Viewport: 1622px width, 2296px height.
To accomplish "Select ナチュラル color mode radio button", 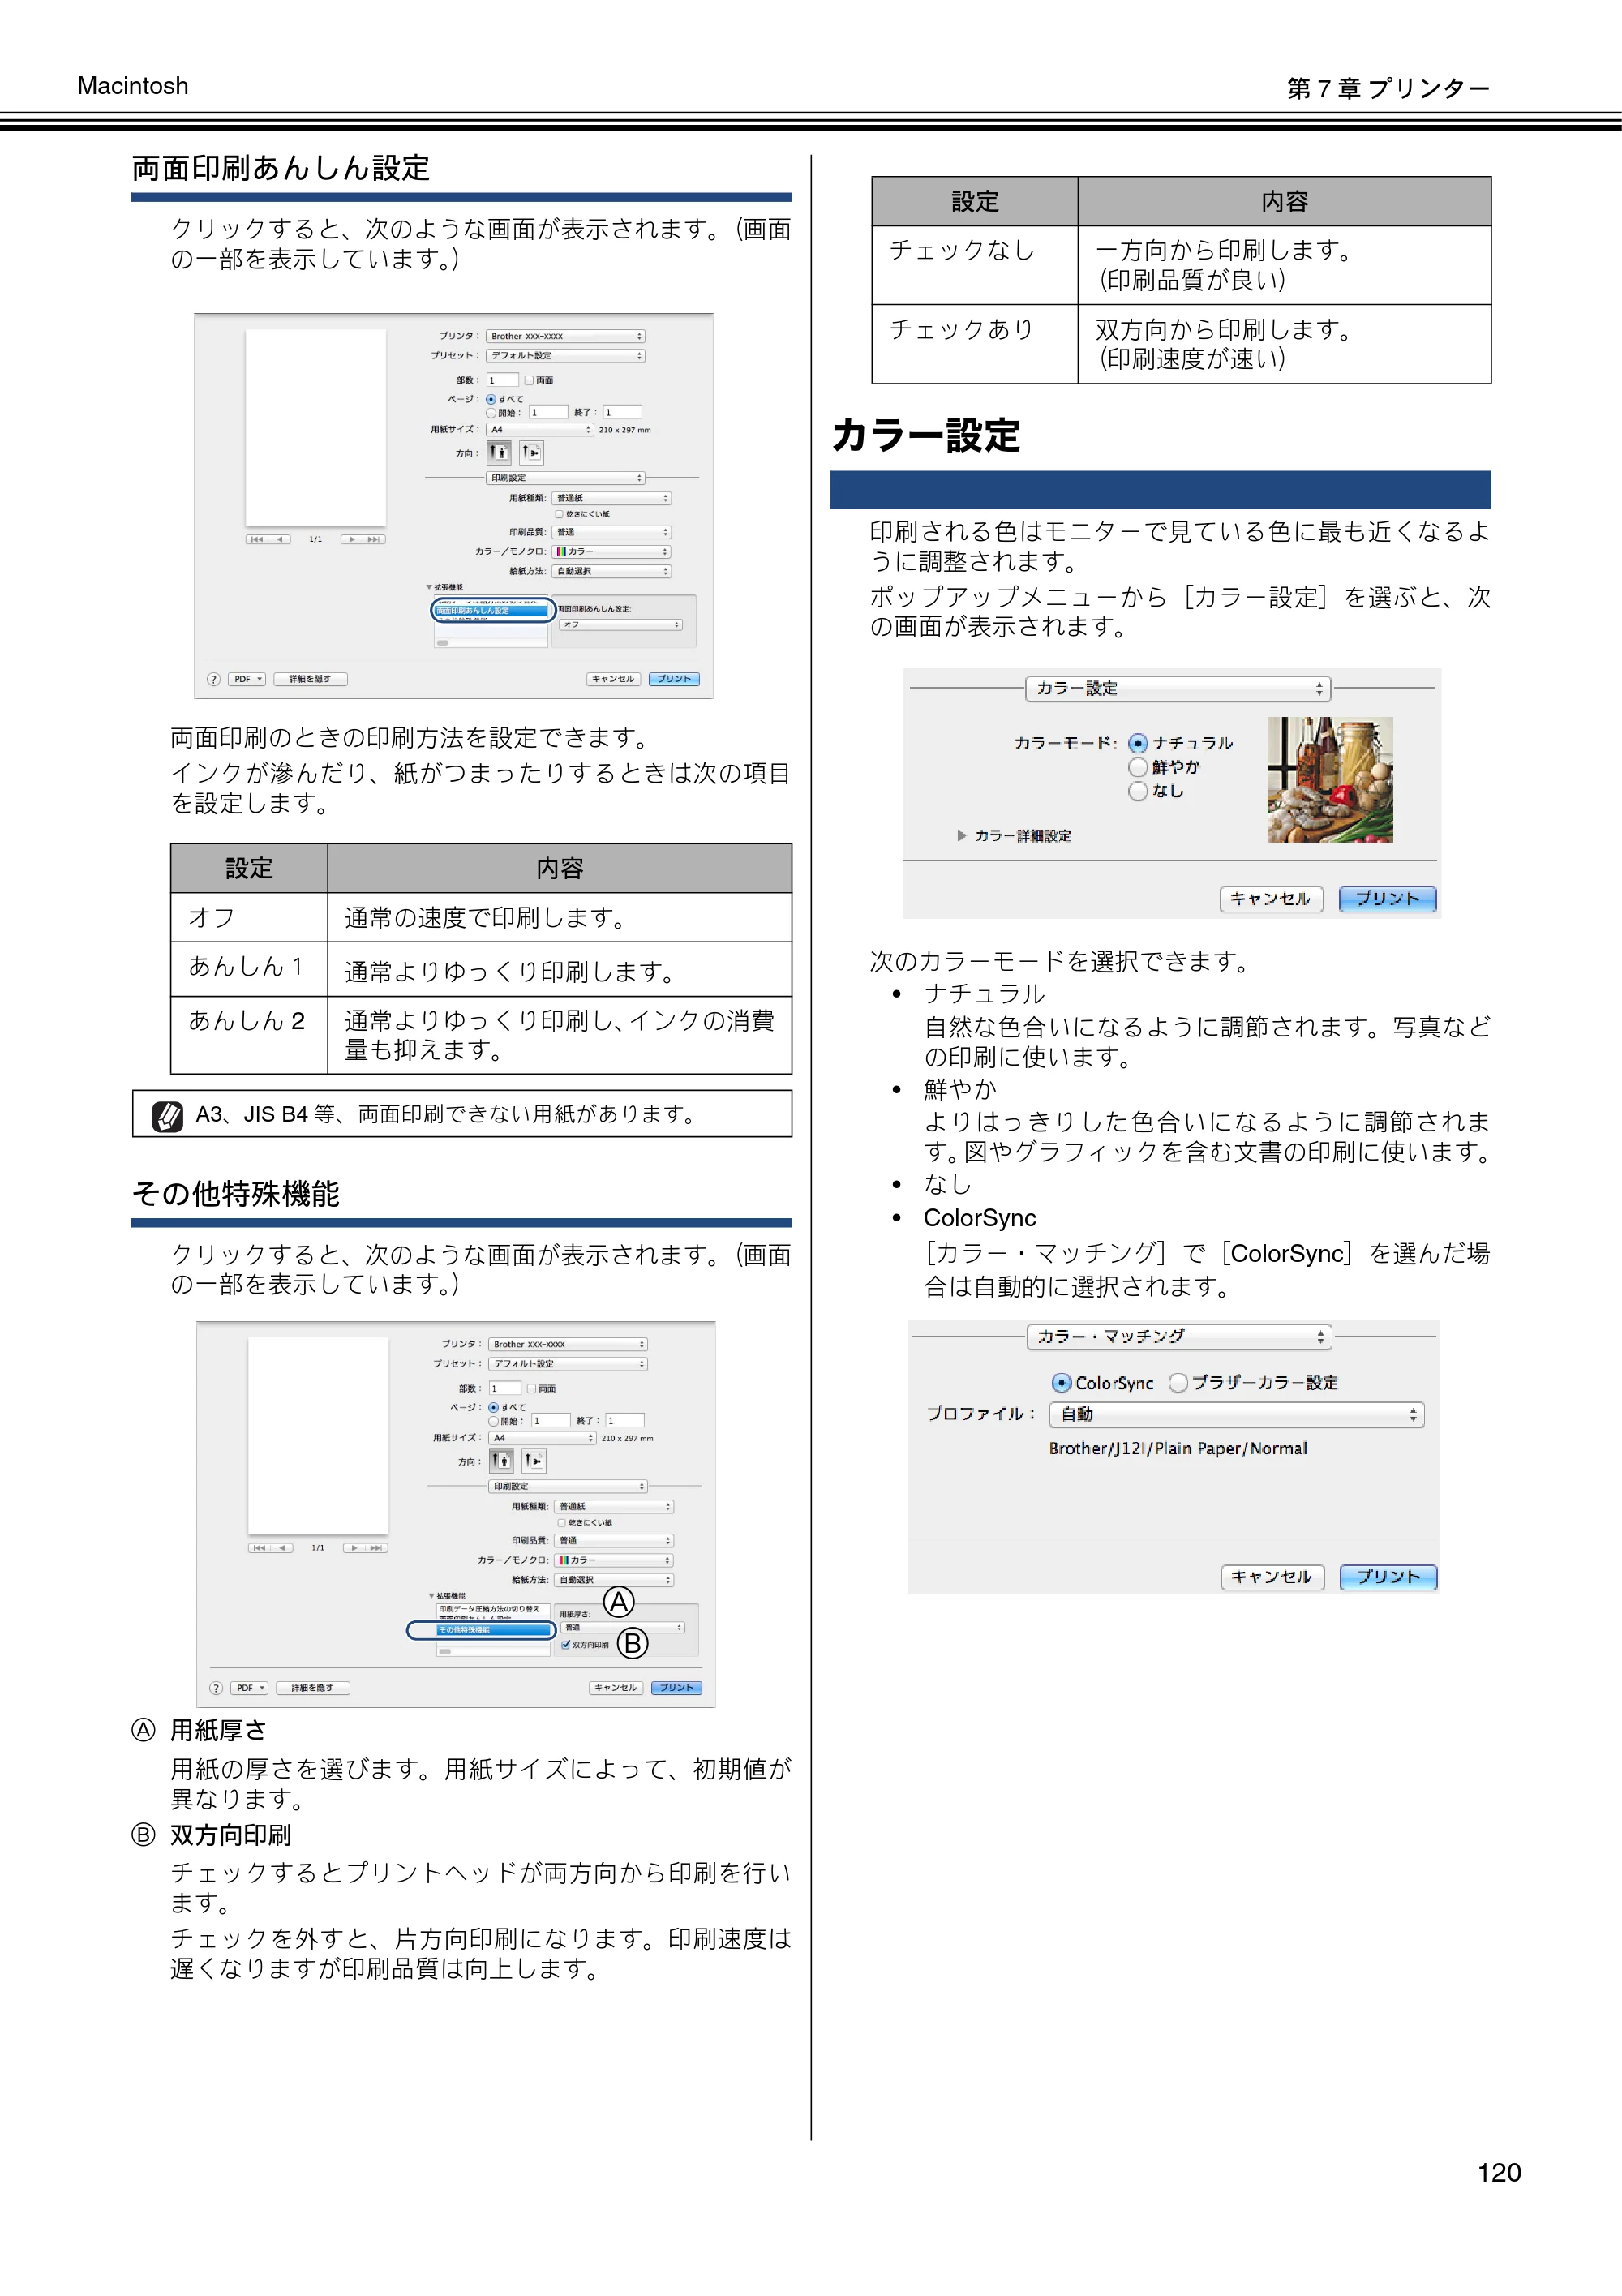I will coord(1138,743).
